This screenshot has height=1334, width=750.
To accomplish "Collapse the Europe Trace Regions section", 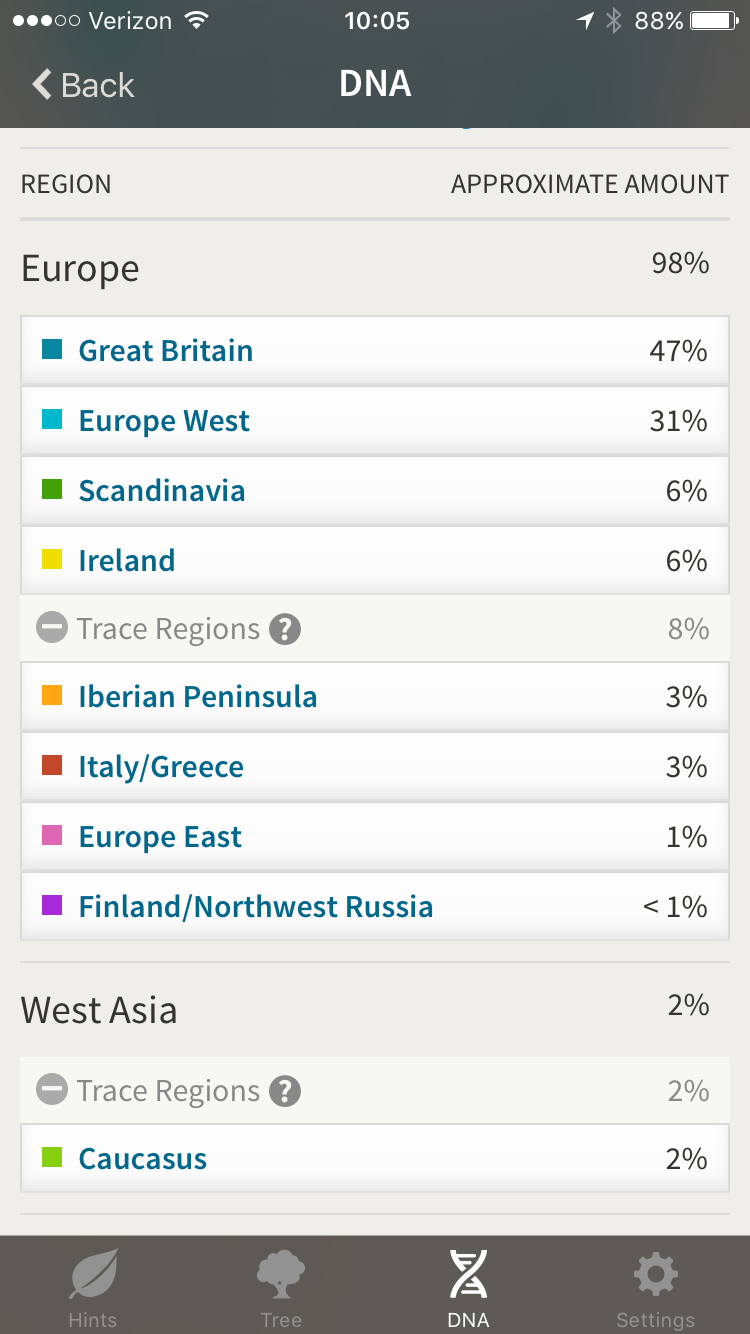I will (51, 629).
